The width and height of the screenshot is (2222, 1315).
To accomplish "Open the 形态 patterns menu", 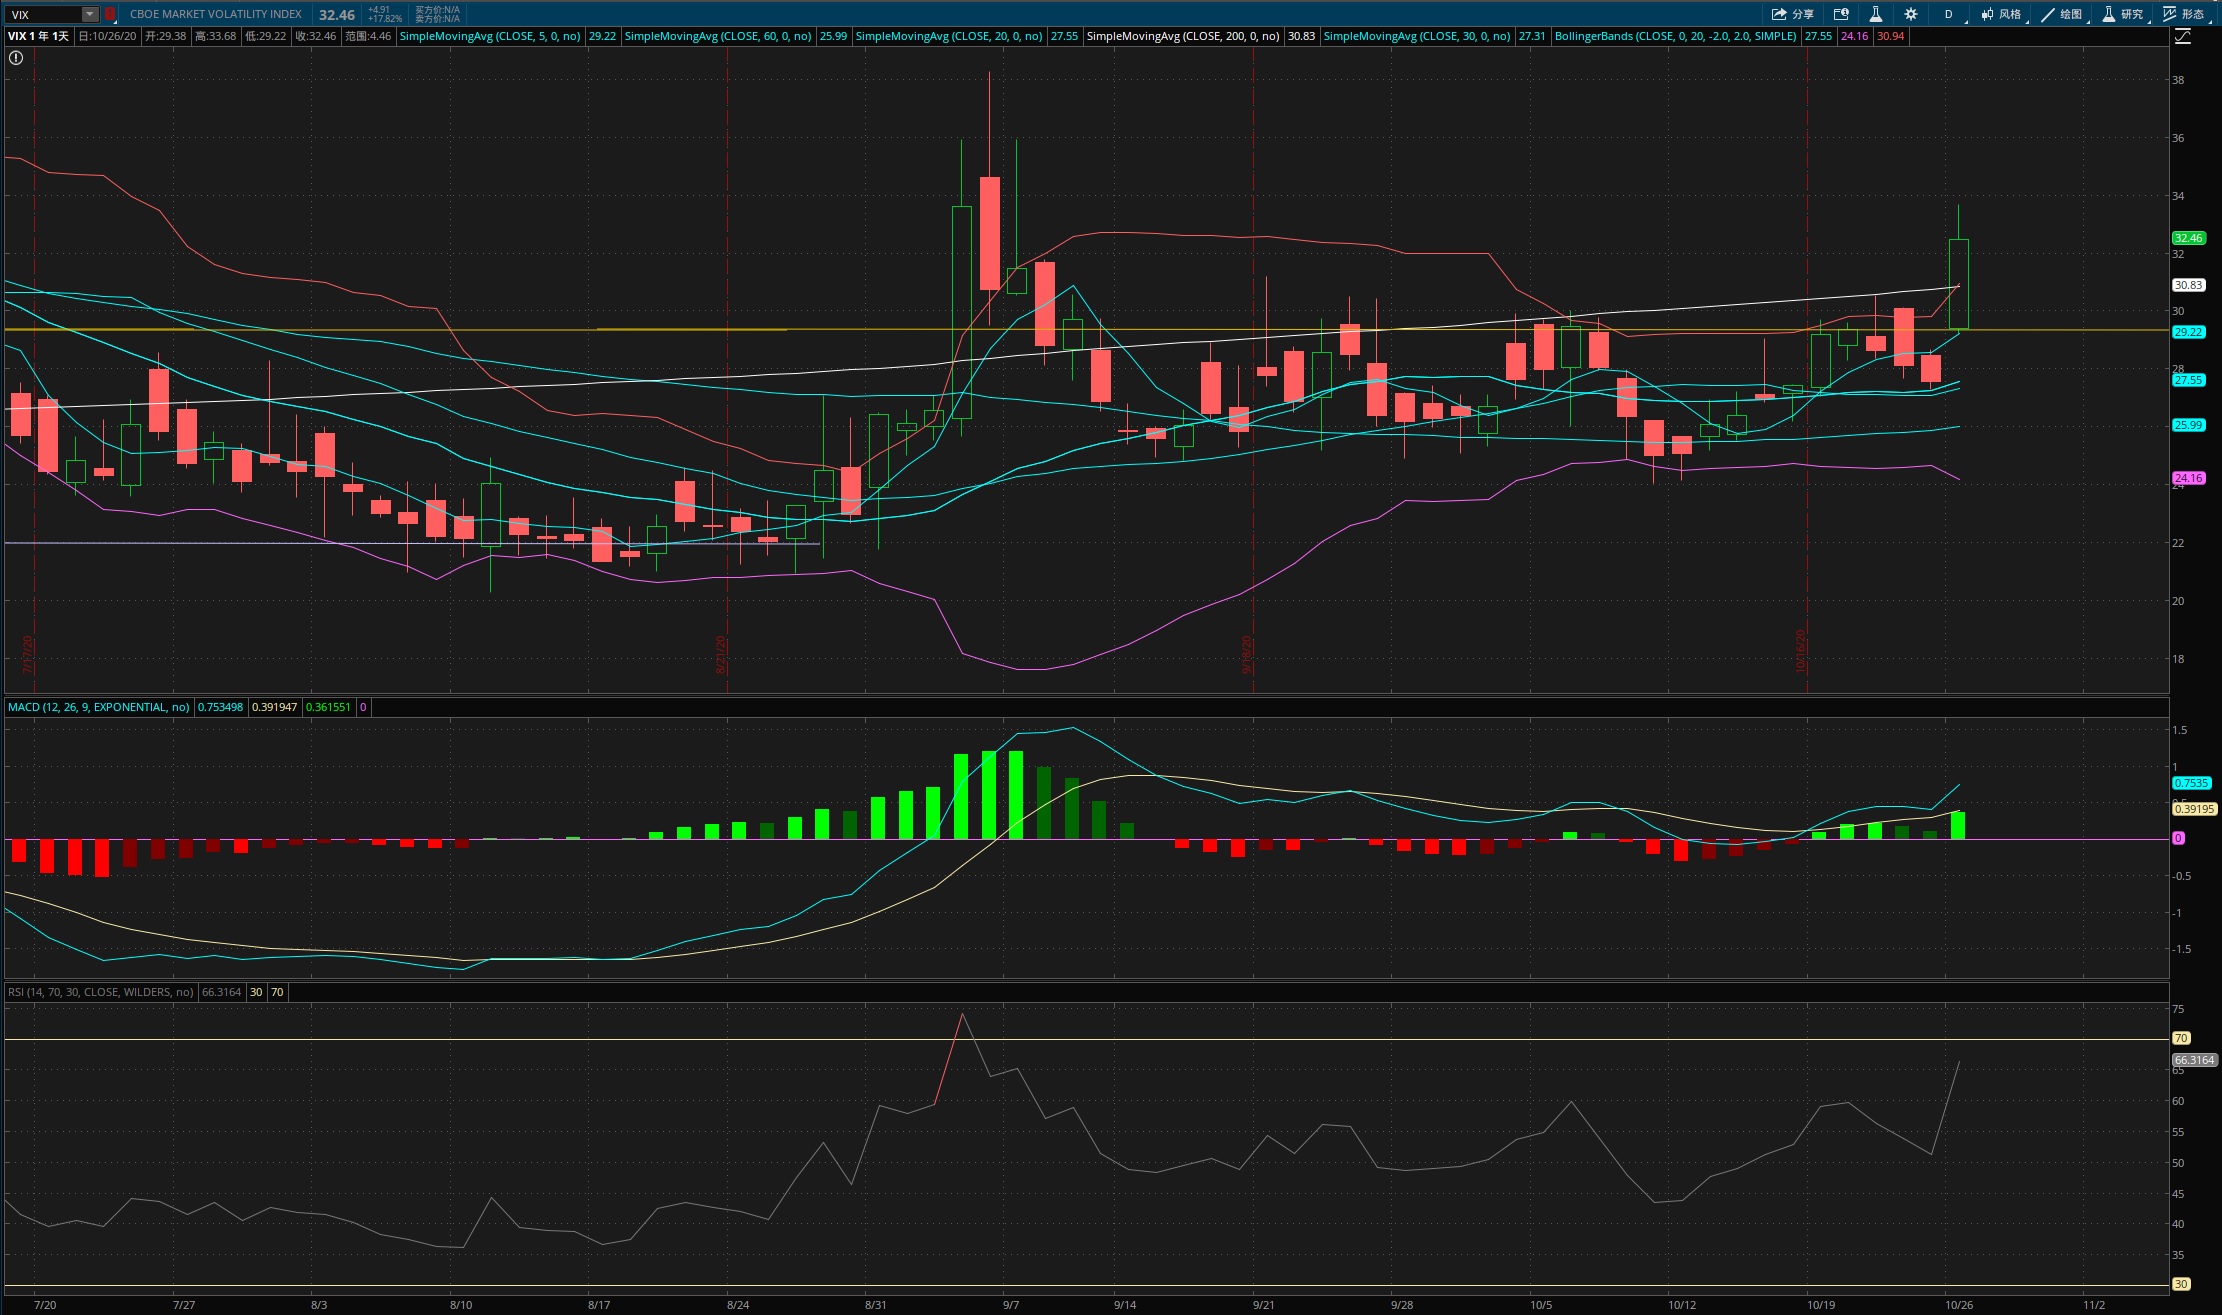I will [2184, 14].
